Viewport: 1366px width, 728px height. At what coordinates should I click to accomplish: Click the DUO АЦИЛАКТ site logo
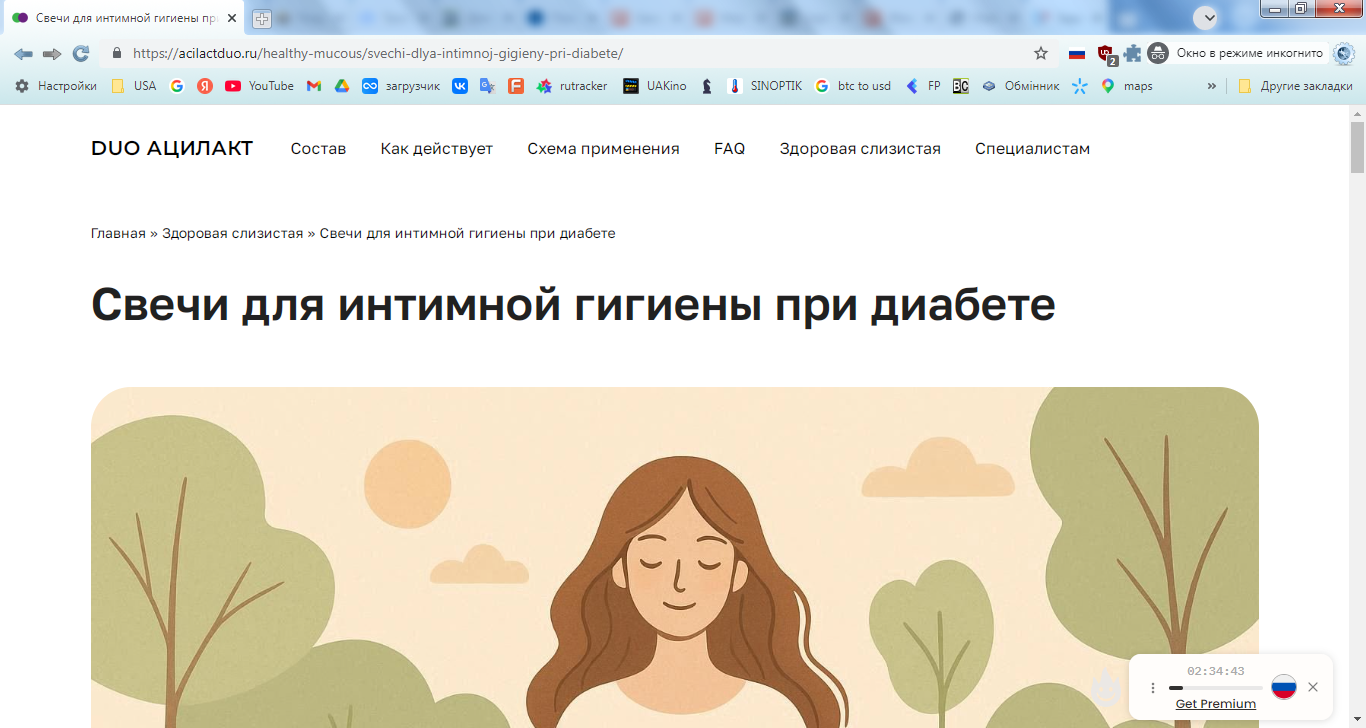click(x=172, y=149)
